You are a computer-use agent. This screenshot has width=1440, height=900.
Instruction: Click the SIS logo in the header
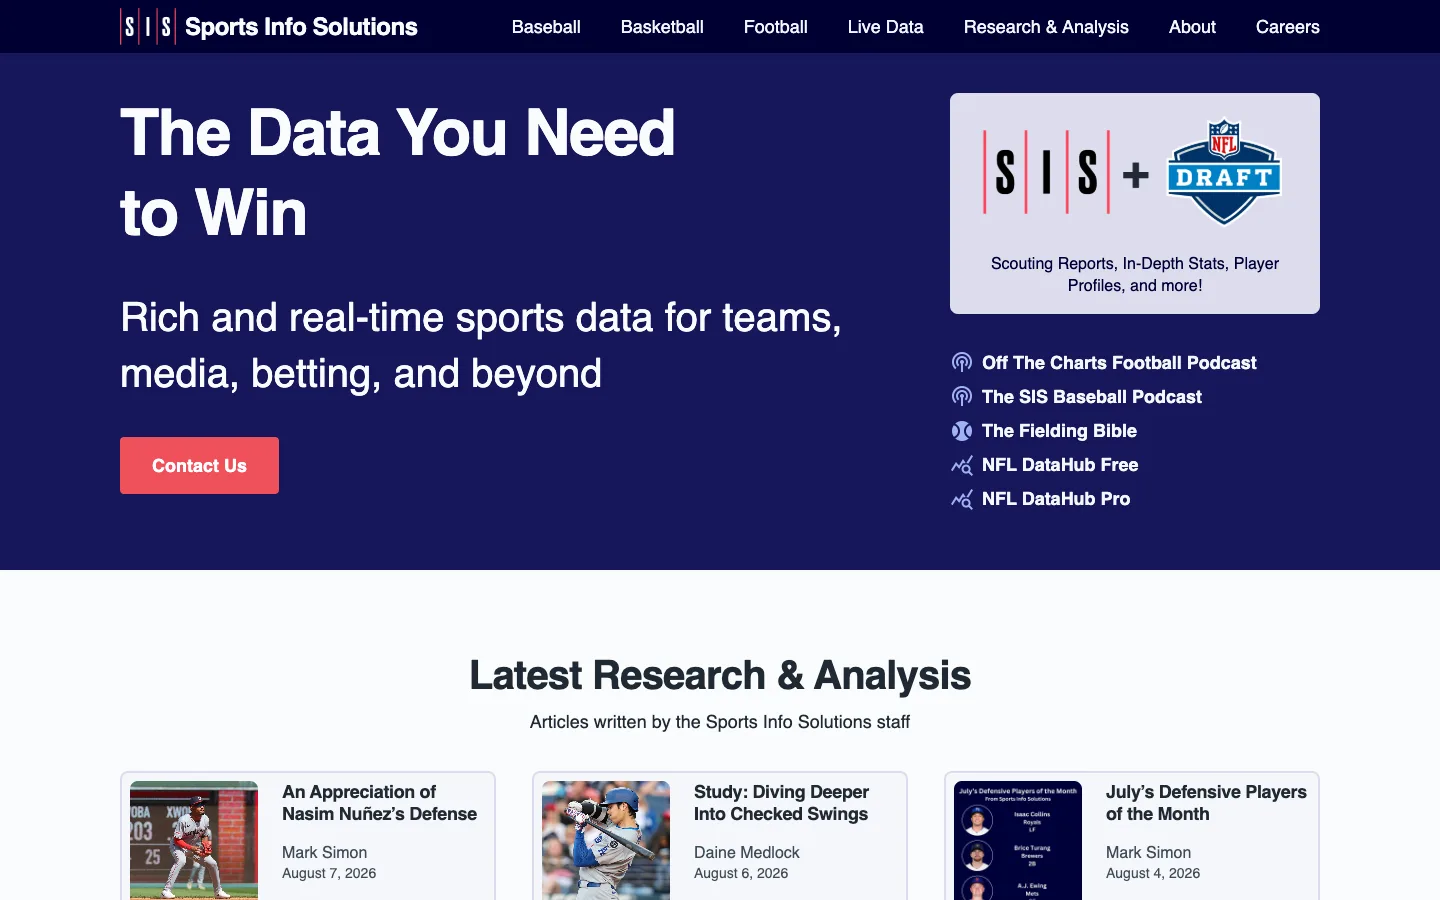(x=148, y=27)
